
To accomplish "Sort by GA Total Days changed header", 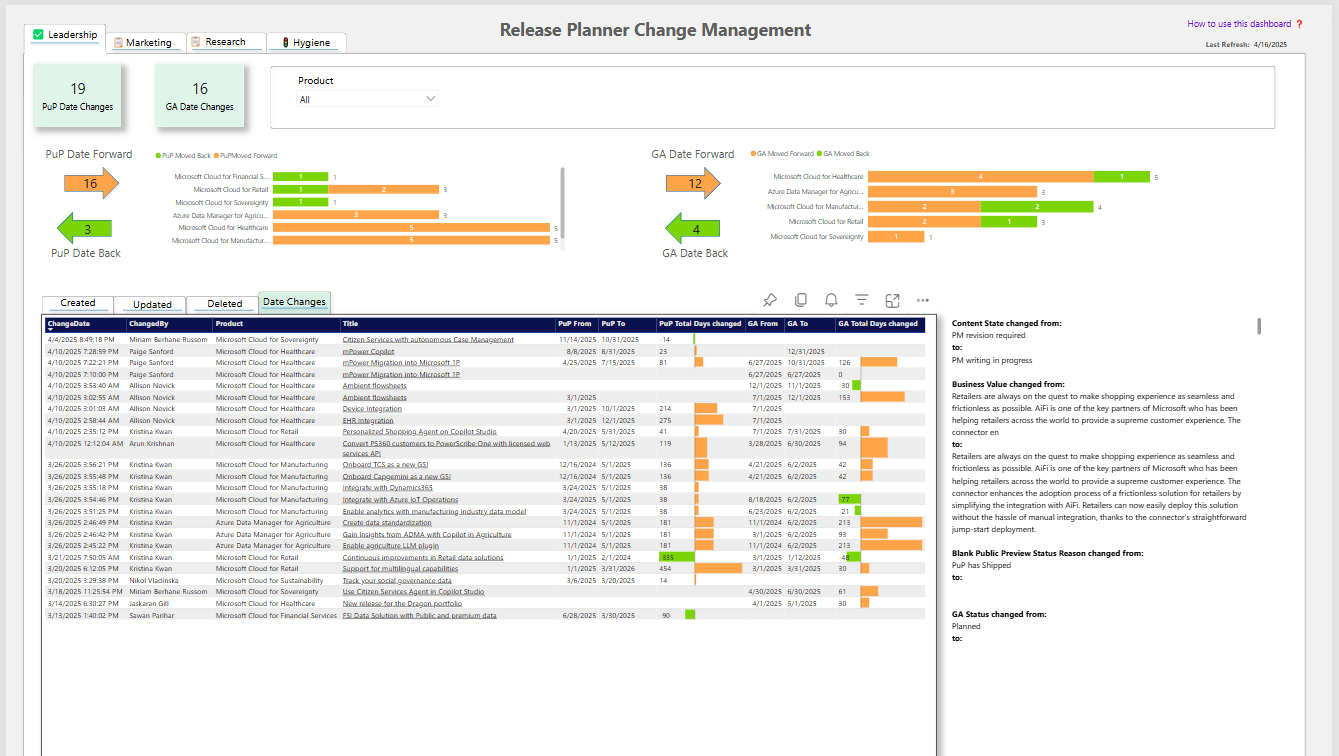I will click(878, 324).
